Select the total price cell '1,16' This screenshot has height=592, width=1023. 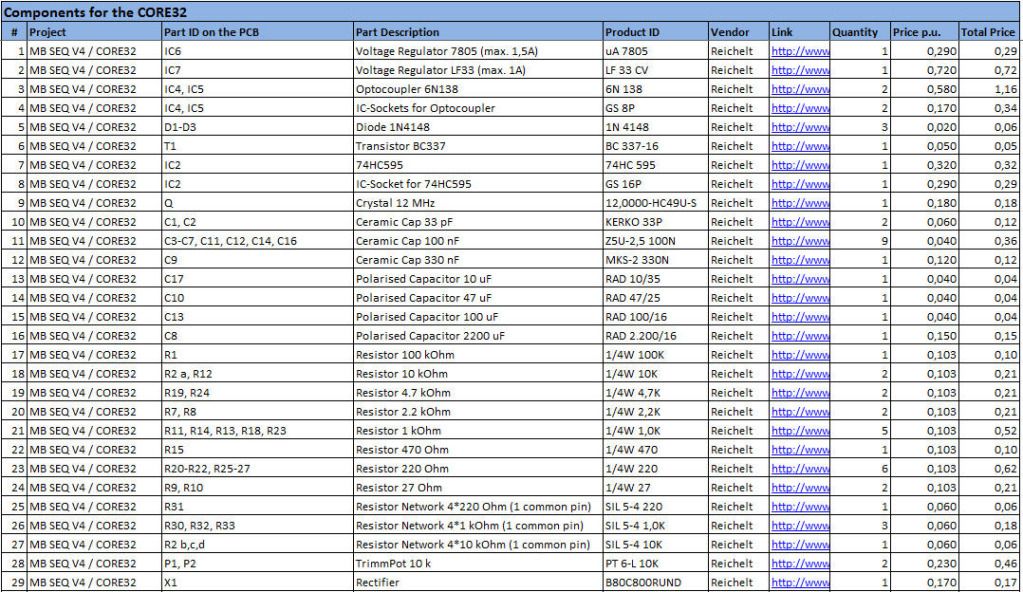[x=990, y=89]
